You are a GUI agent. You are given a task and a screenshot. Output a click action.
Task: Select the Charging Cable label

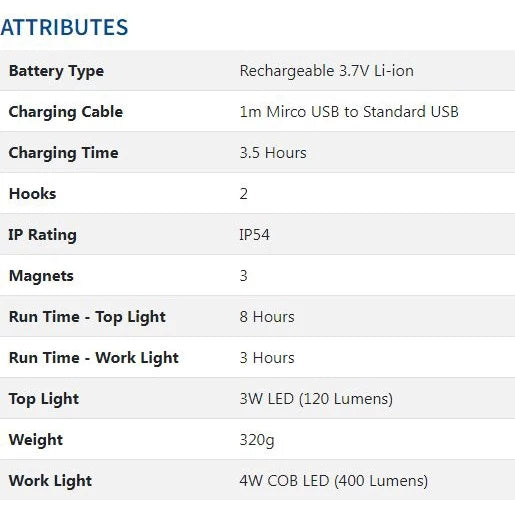(66, 112)
